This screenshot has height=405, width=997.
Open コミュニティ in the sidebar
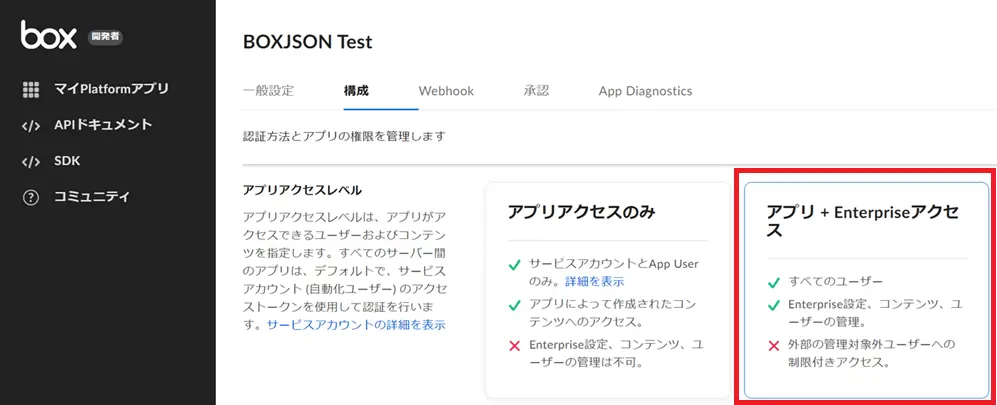pyautogui.click(x=91, y=196)
